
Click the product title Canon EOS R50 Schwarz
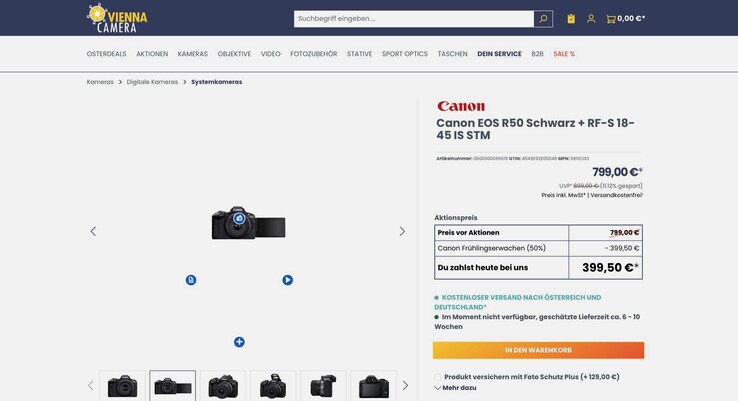[x=535, y=129]
